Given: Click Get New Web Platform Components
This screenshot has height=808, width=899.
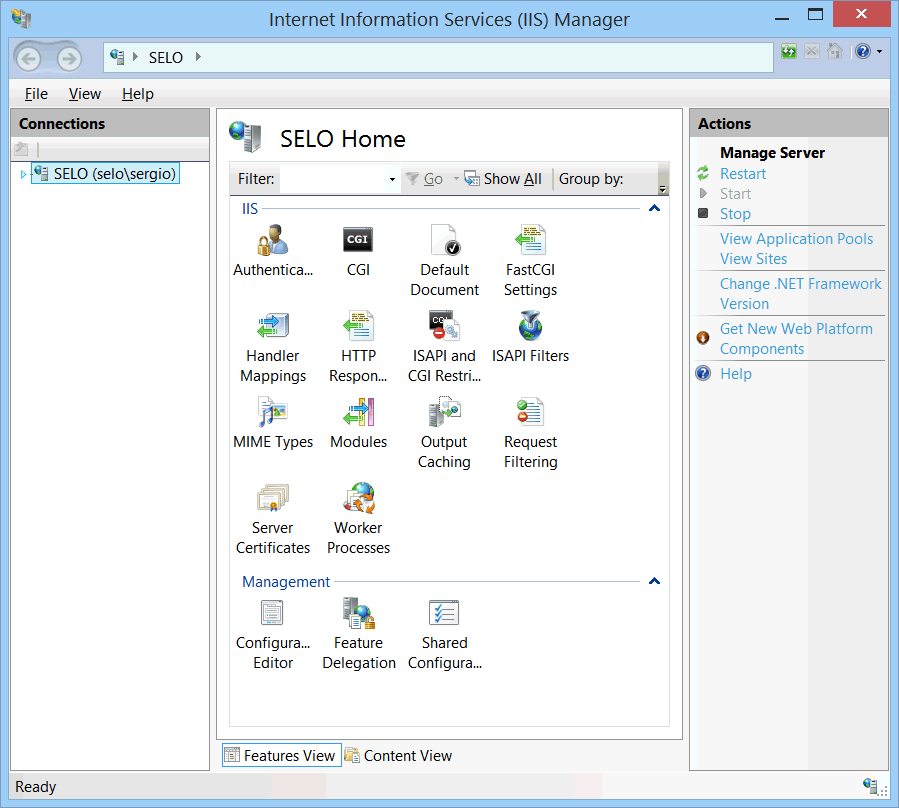Looking at the screenshot, I should [x=796, y=338].
